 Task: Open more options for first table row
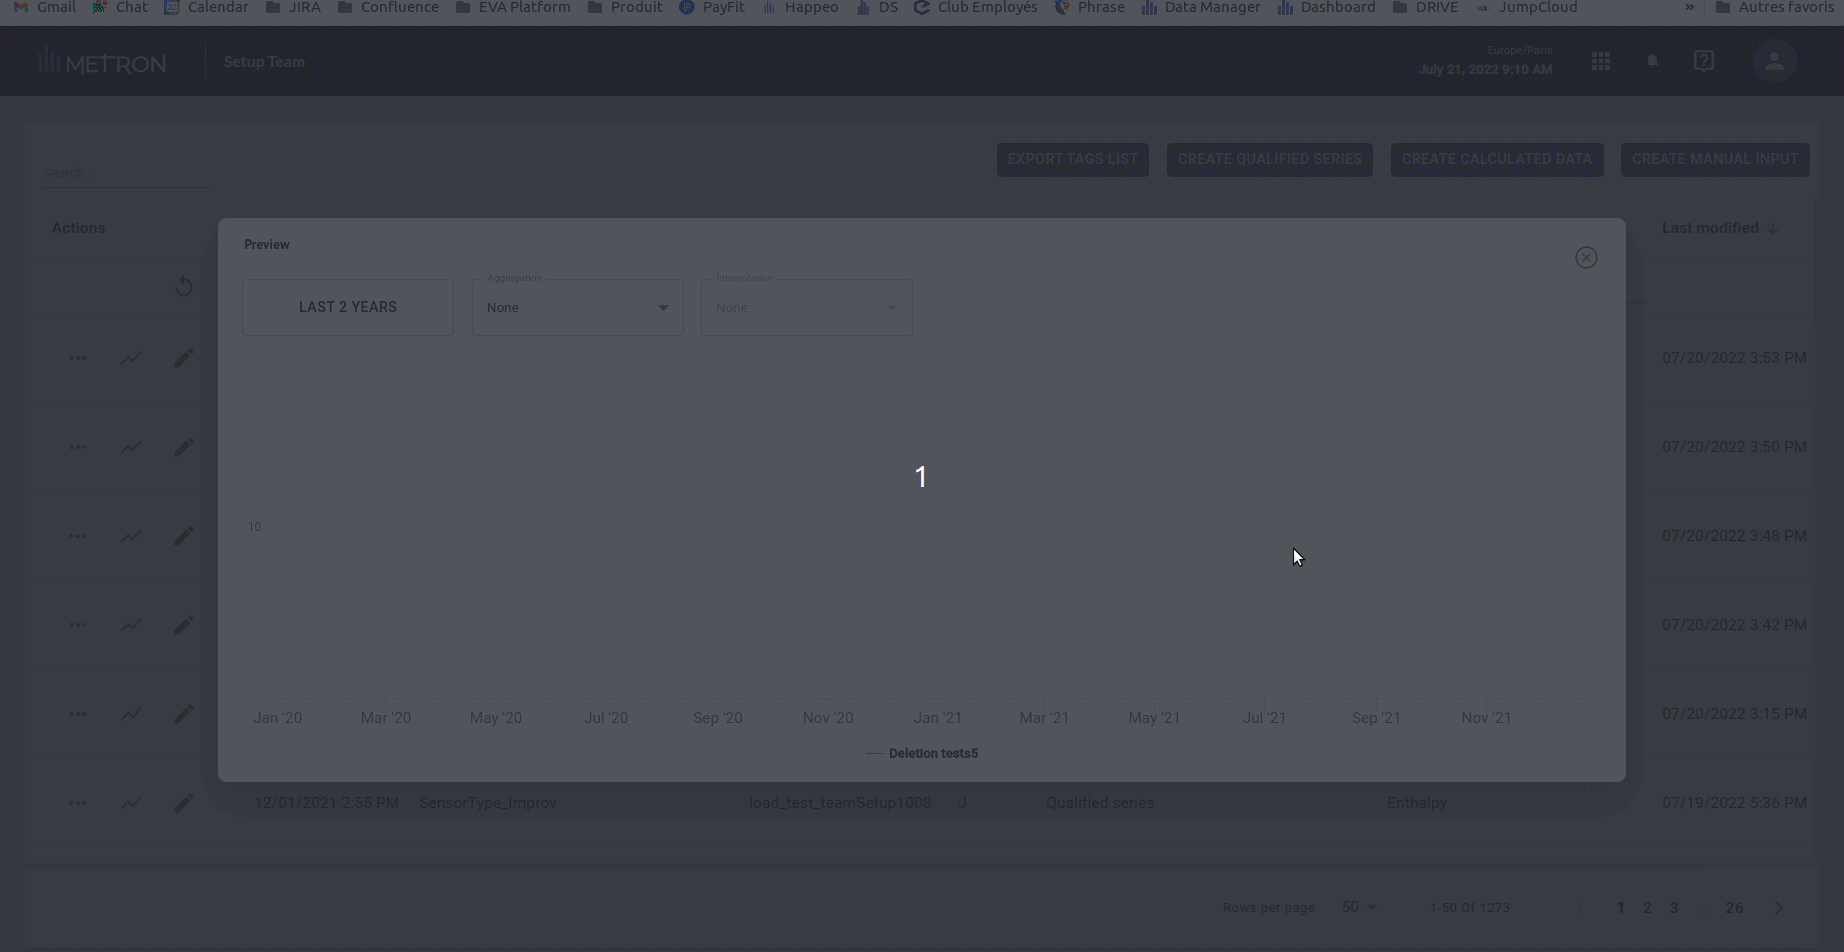tap(77, 358)
